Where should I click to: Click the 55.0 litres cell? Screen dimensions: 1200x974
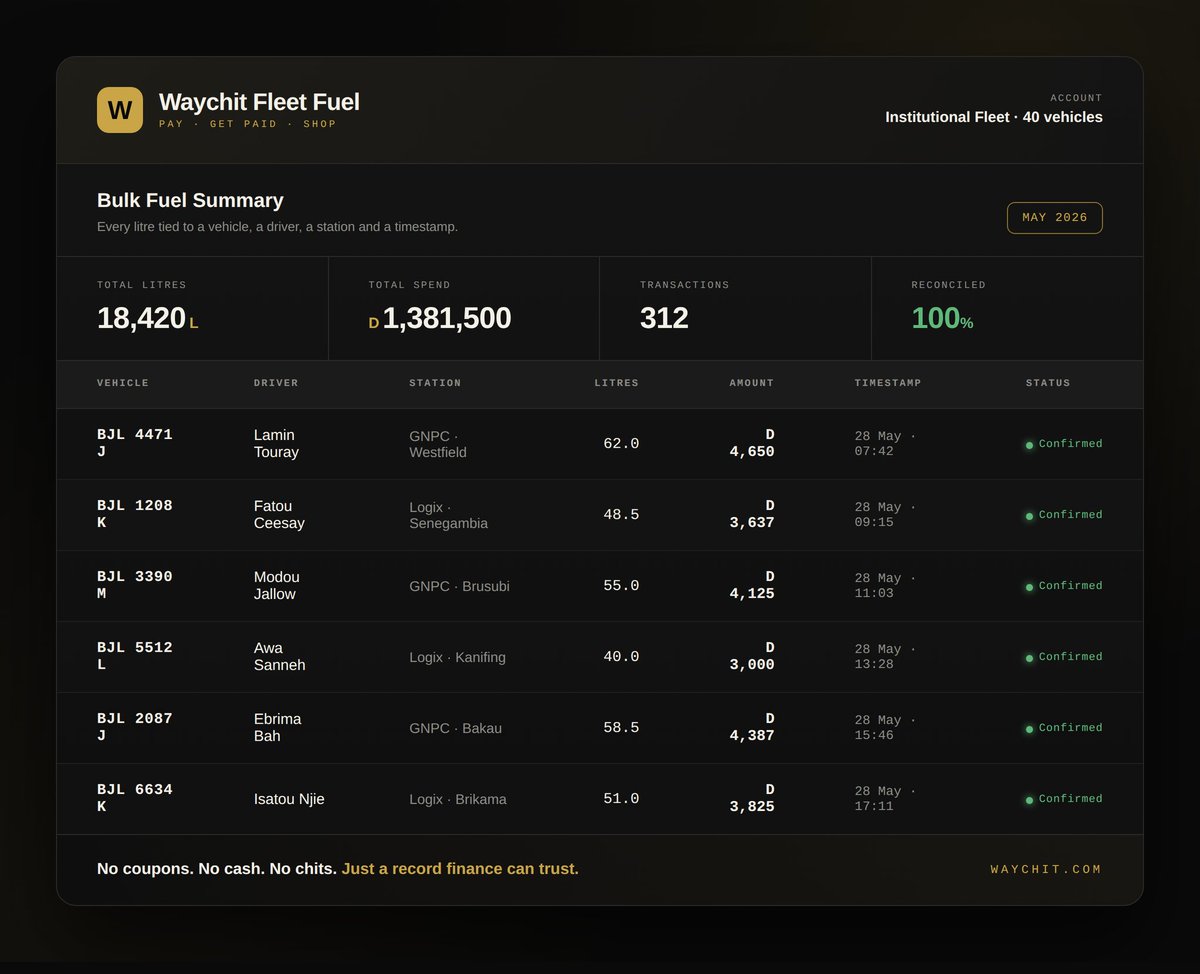621,585
